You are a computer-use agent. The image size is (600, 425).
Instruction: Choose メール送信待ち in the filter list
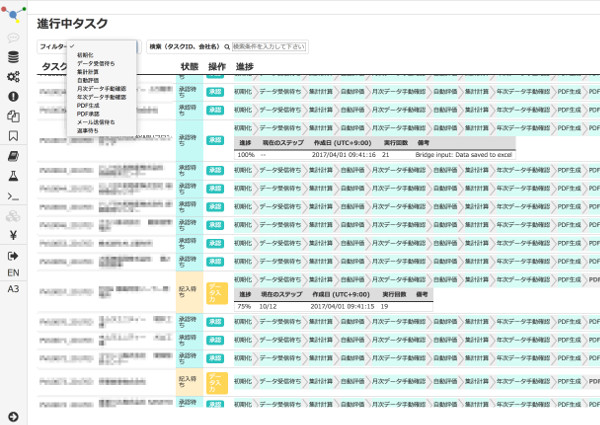(x=96, y=122)
